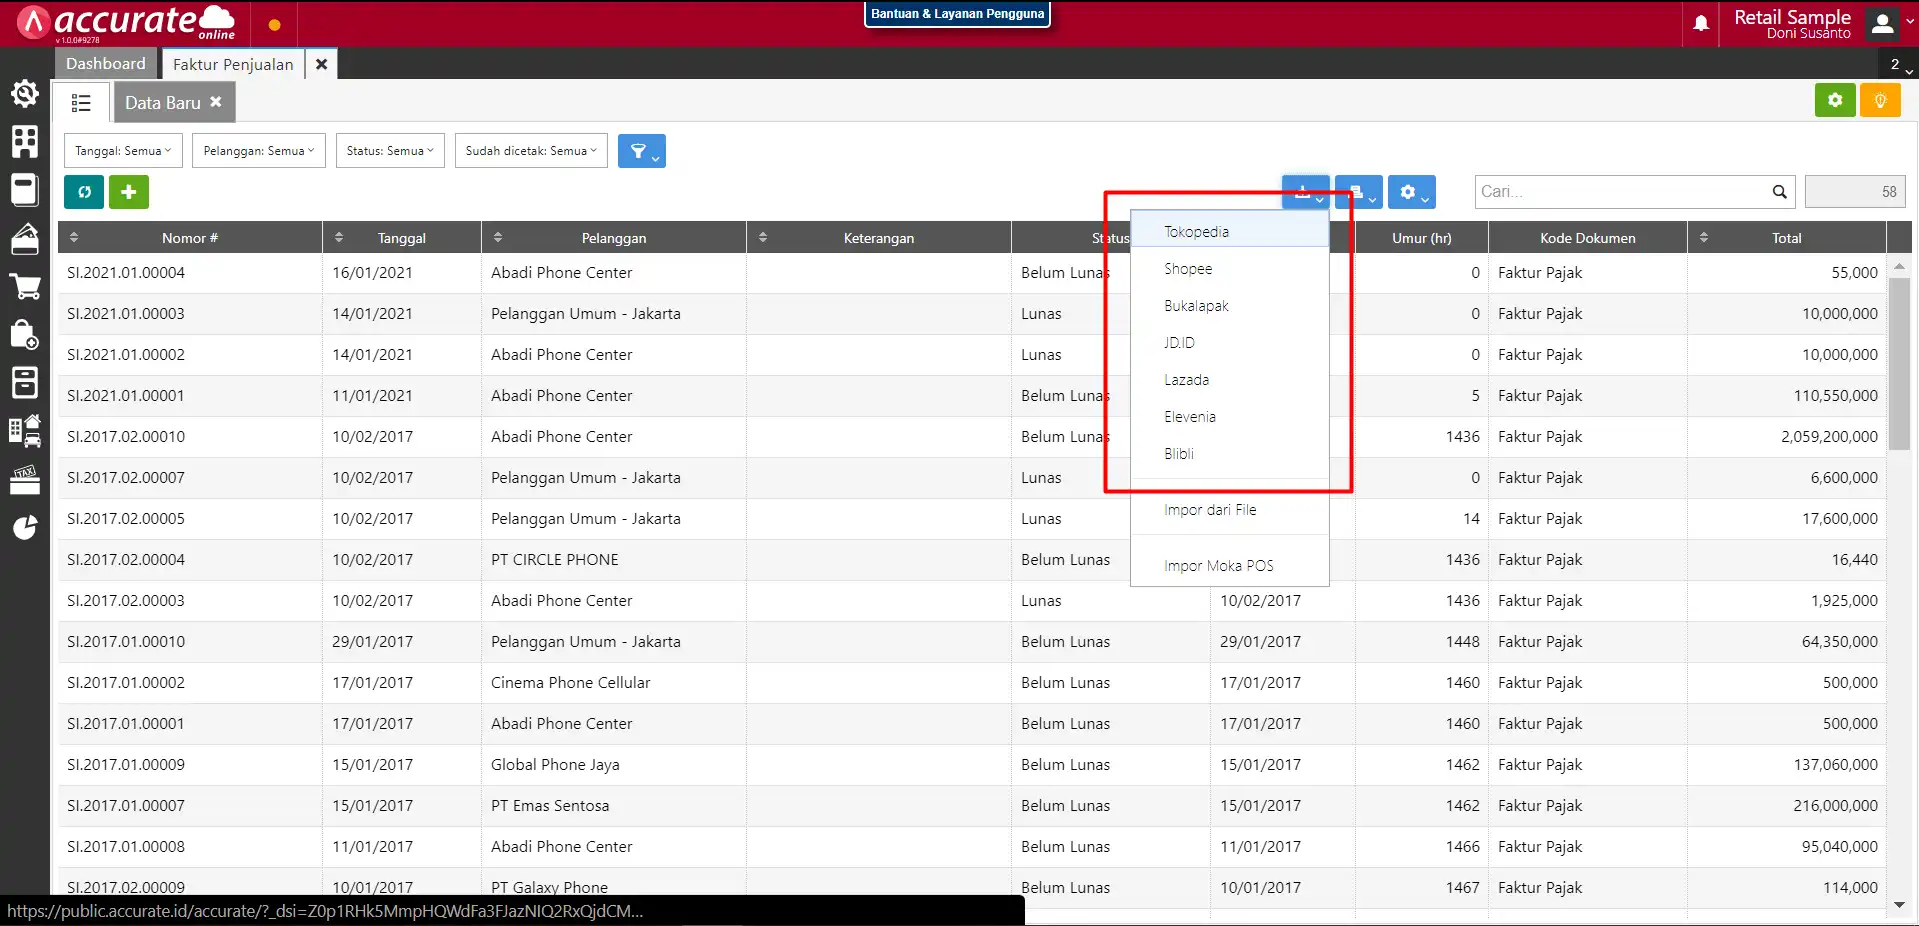This screenshot has height=926, width=1919.
Task: Open the sales shopping cart icon
Action: point(25,286)
